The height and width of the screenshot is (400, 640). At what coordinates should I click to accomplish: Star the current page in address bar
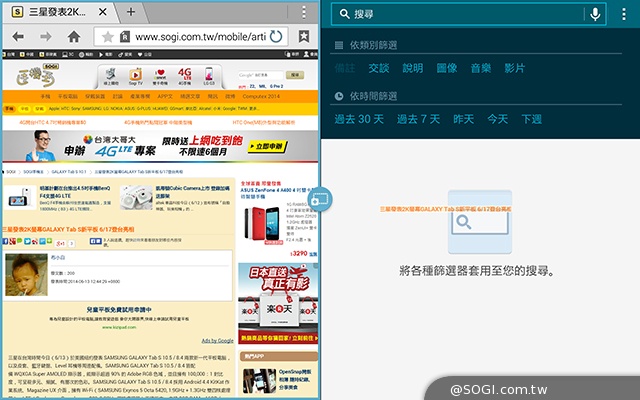pyautogui.click(x=106, y=37)
